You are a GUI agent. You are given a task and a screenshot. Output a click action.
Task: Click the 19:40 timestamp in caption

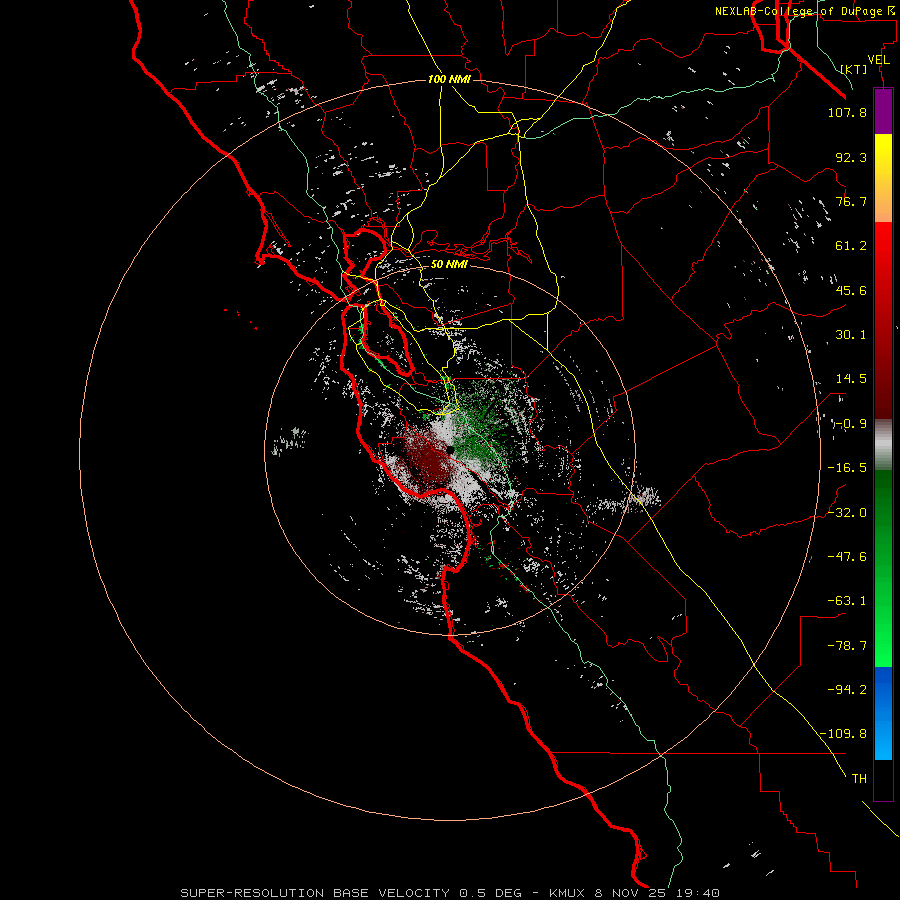click(697, 893)
